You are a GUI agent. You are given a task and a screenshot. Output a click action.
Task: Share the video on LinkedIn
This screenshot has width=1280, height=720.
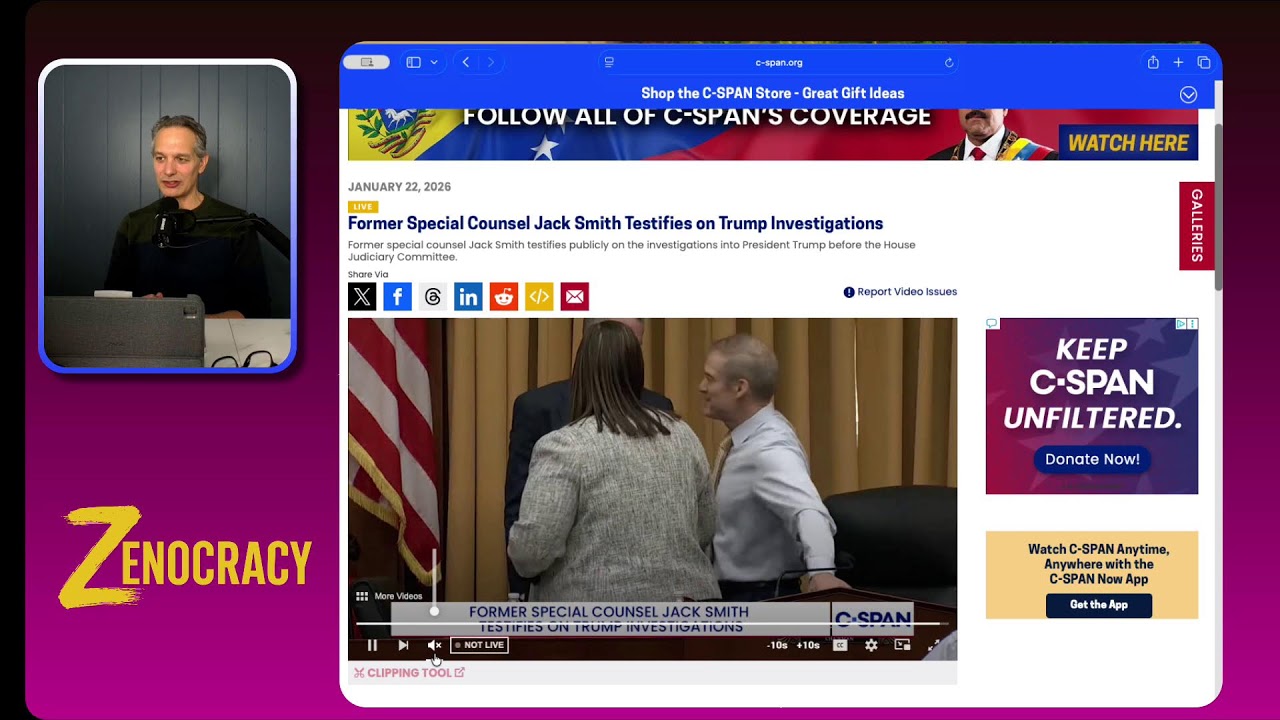coord(468,296)
